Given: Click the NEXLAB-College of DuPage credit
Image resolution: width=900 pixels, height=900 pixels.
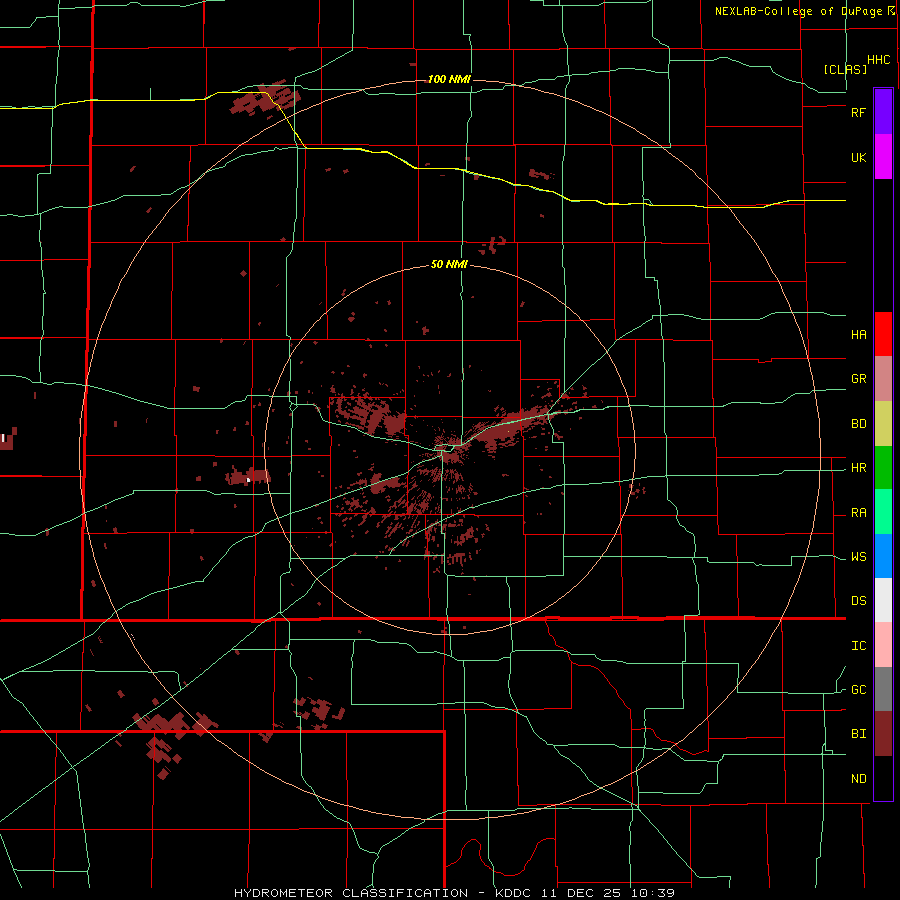Looking at the screenshot, I should click(x=804, y=11).
